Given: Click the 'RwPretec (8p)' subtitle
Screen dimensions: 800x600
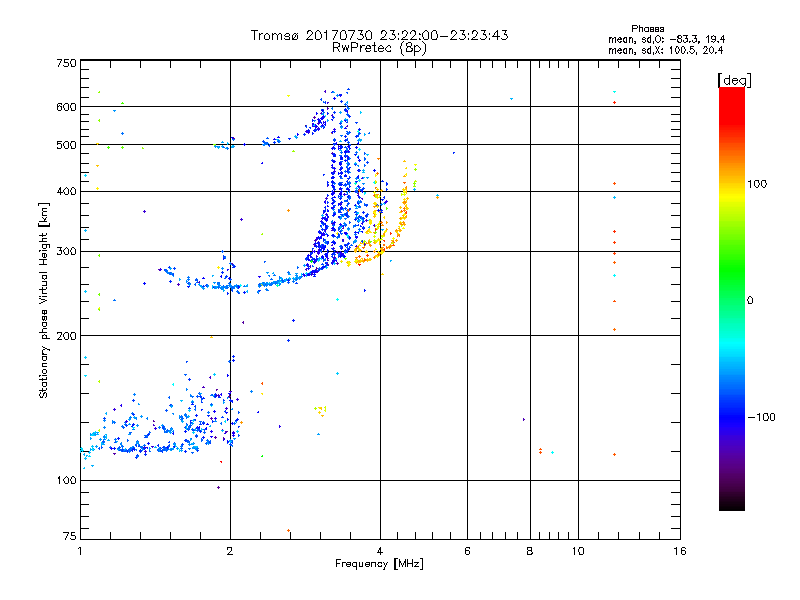Looking at the screenshot, I should 379,48.
